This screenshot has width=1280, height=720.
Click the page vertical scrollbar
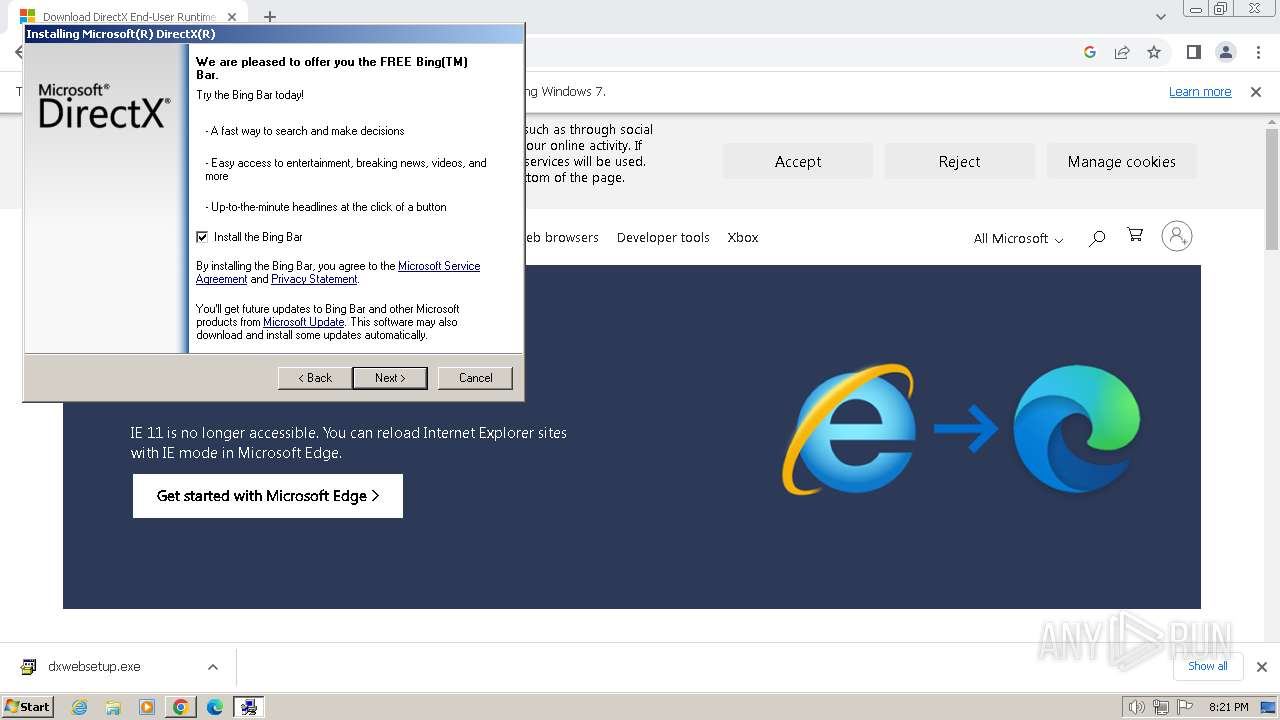tap(1272, 188)
